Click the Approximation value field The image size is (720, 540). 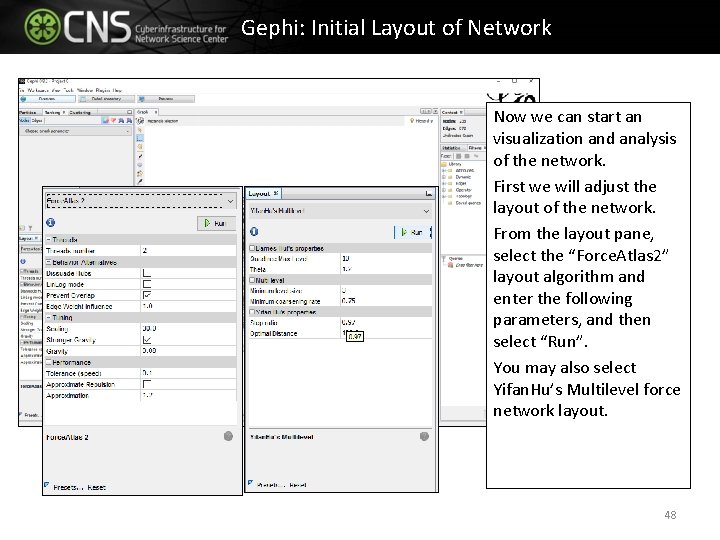click(188, 395)
